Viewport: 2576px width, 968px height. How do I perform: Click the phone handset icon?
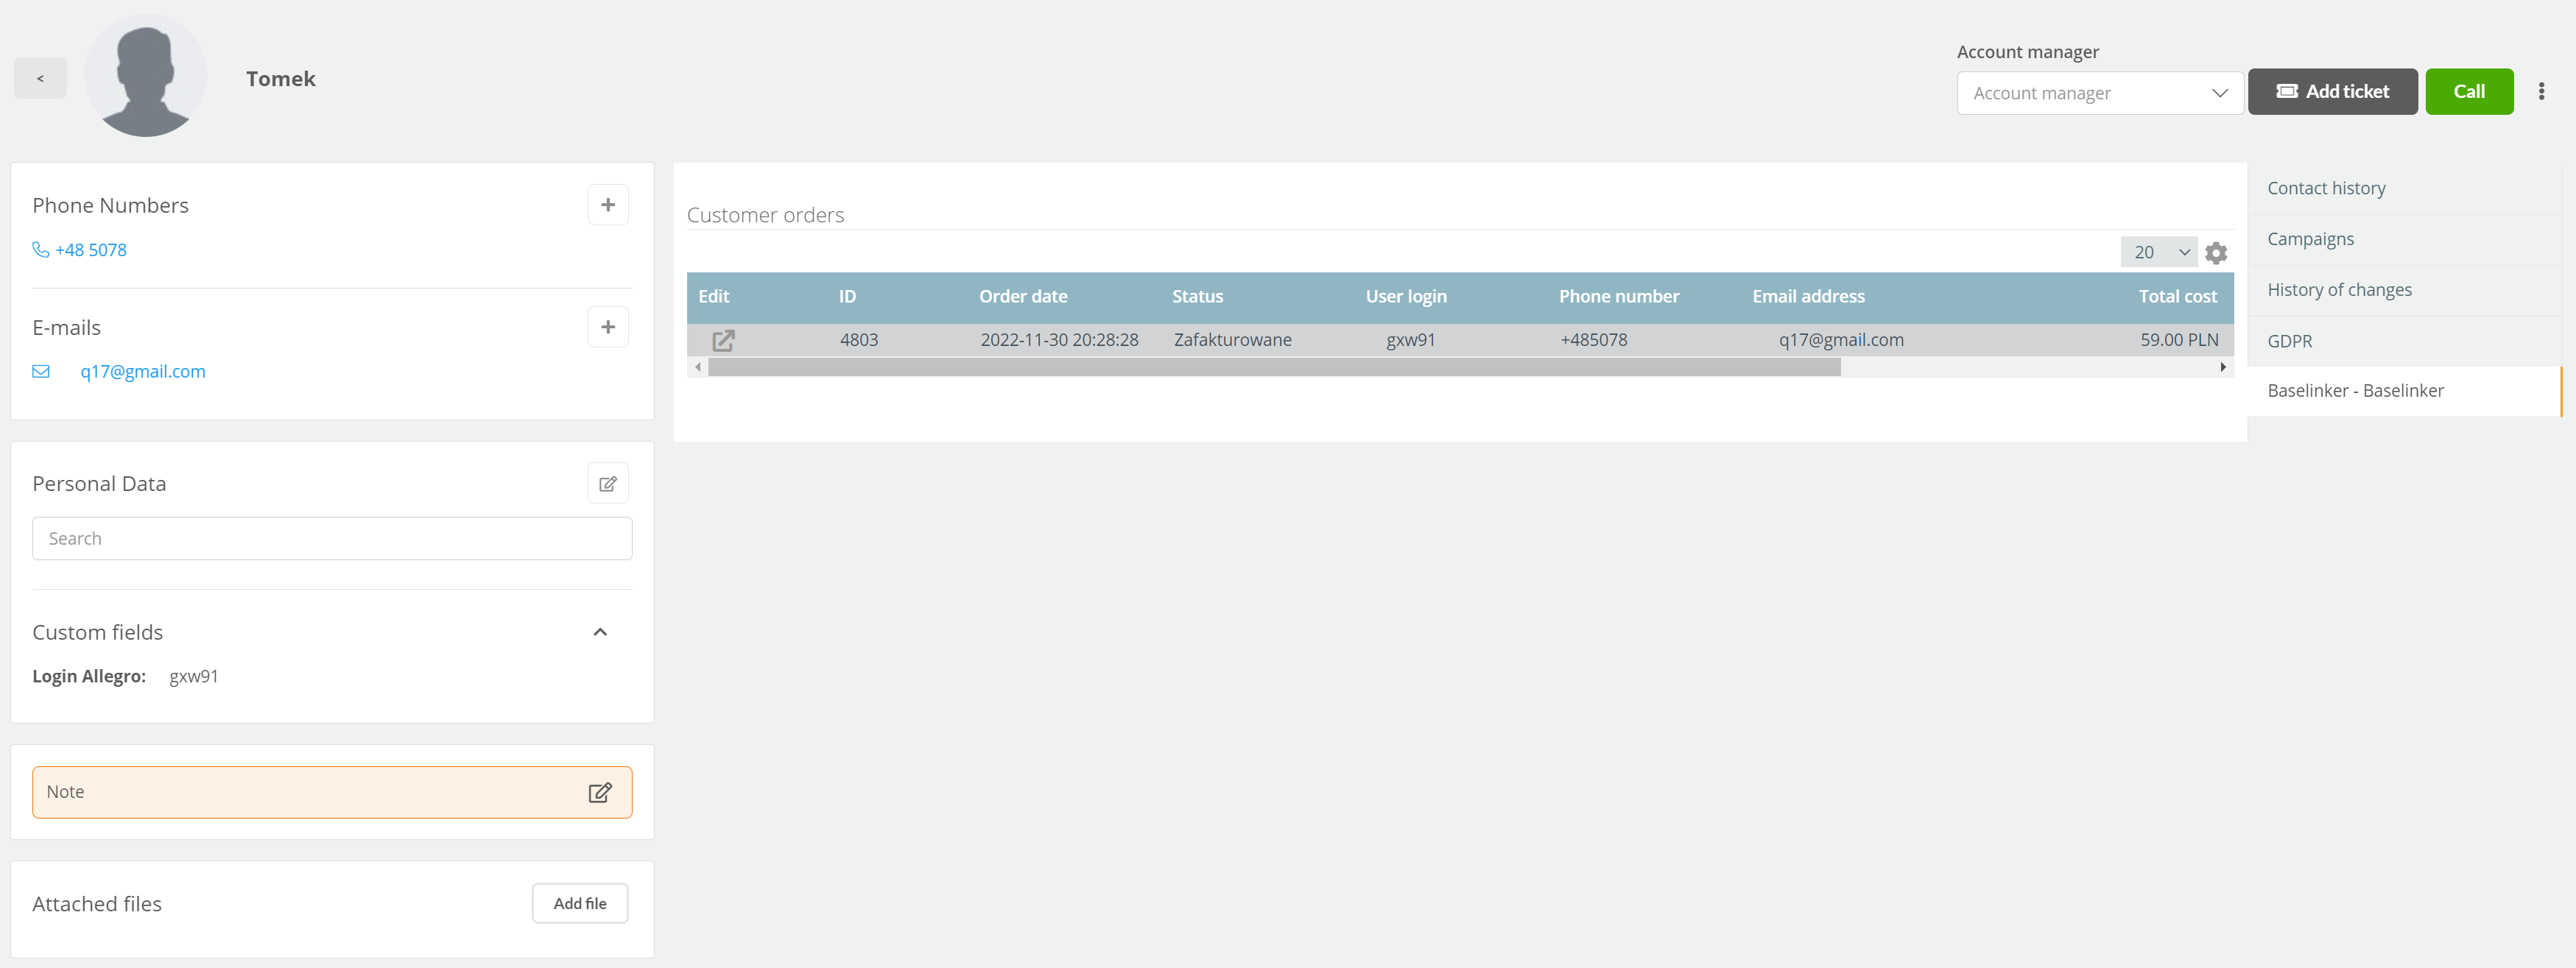coord(41,250)
